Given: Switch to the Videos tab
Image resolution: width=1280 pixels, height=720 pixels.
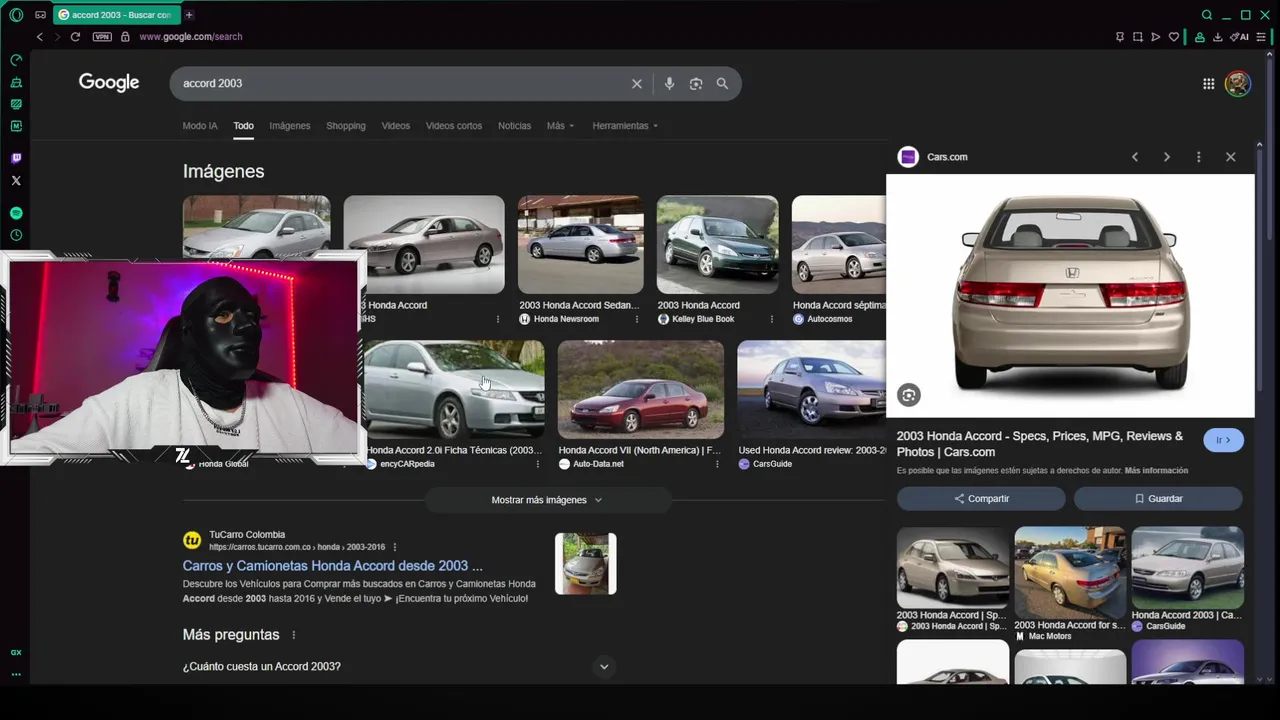Looking at the screenshot, I should (x=396, y=126).
